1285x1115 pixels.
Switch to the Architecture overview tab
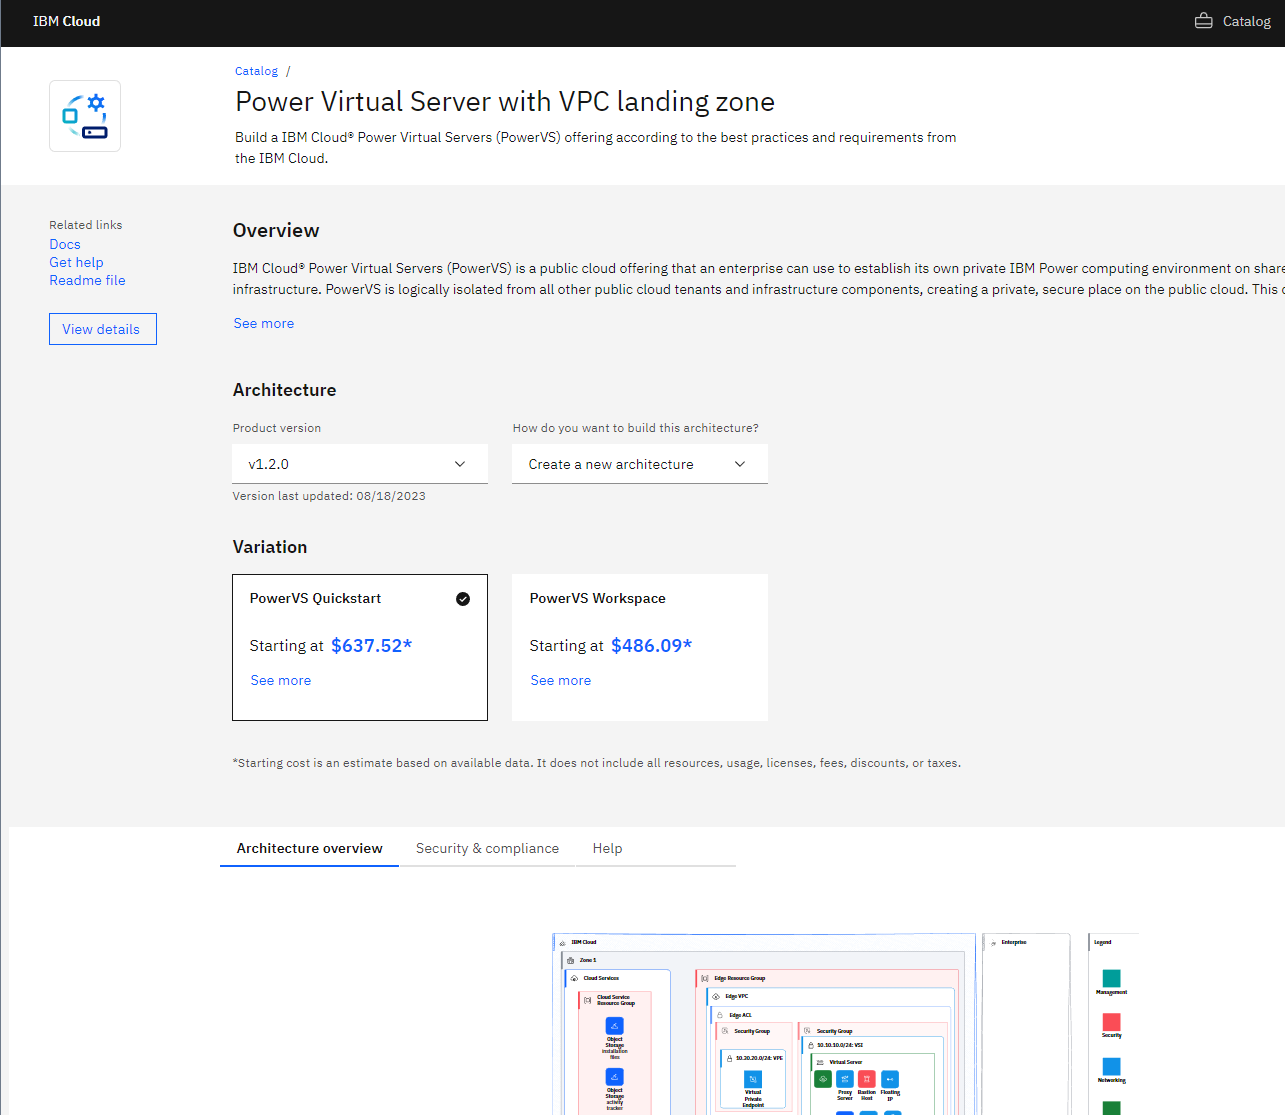coord(309,848)
